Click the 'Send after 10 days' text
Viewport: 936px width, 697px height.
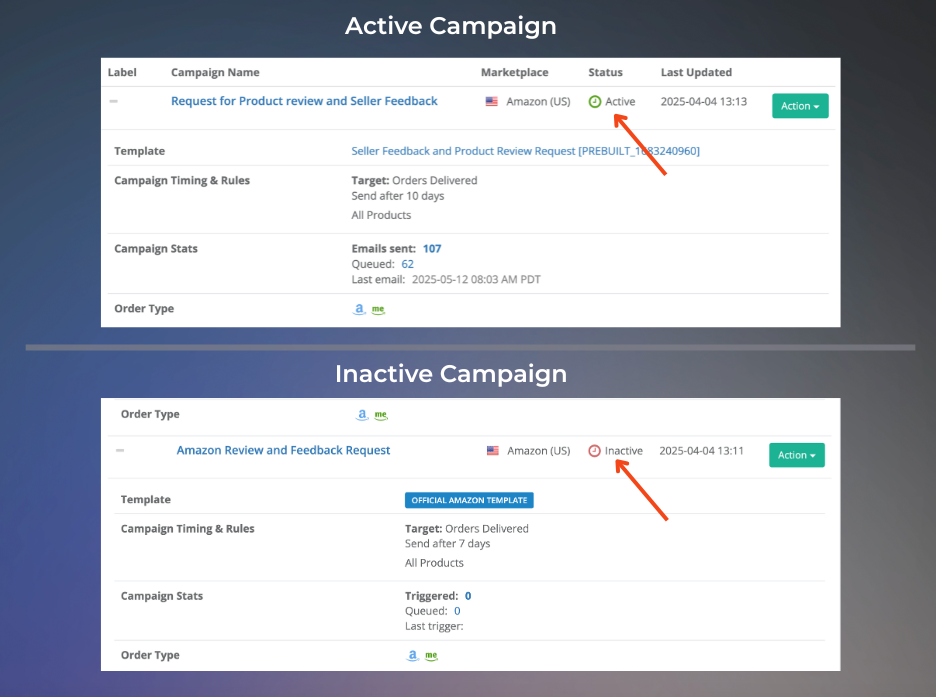[398, 196]
